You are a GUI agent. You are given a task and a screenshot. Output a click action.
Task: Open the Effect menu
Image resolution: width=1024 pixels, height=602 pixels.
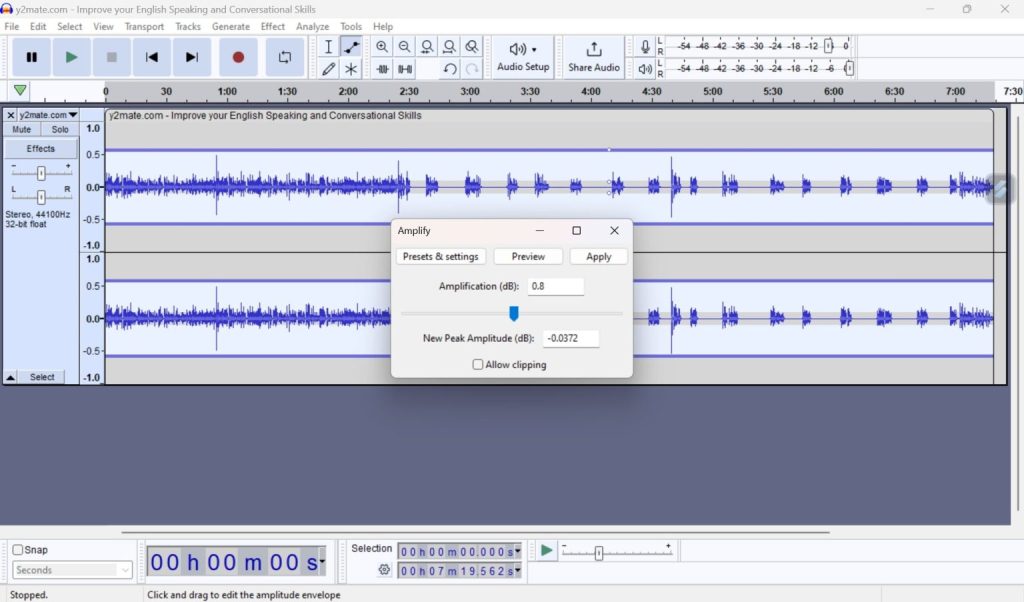[x=272, y=26]
